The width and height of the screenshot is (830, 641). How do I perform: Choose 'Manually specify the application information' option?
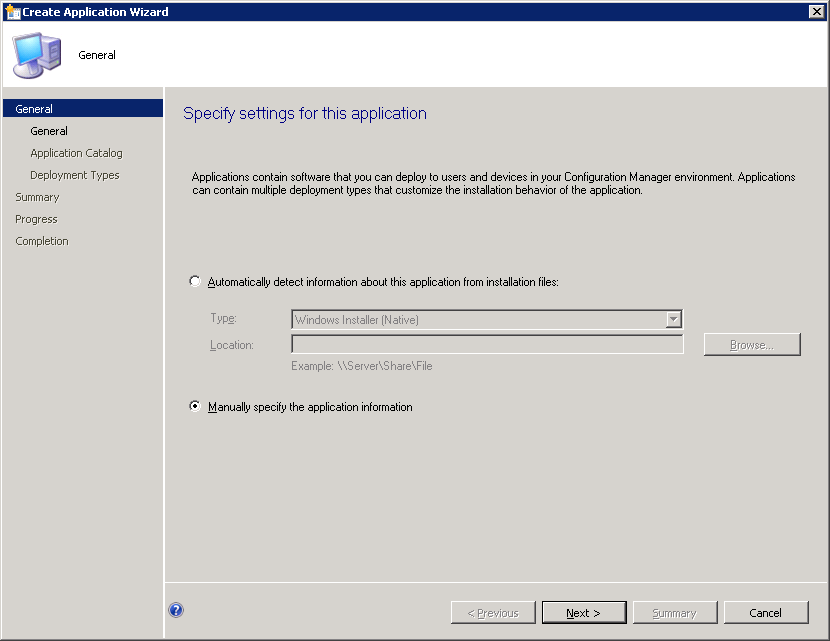195,407
